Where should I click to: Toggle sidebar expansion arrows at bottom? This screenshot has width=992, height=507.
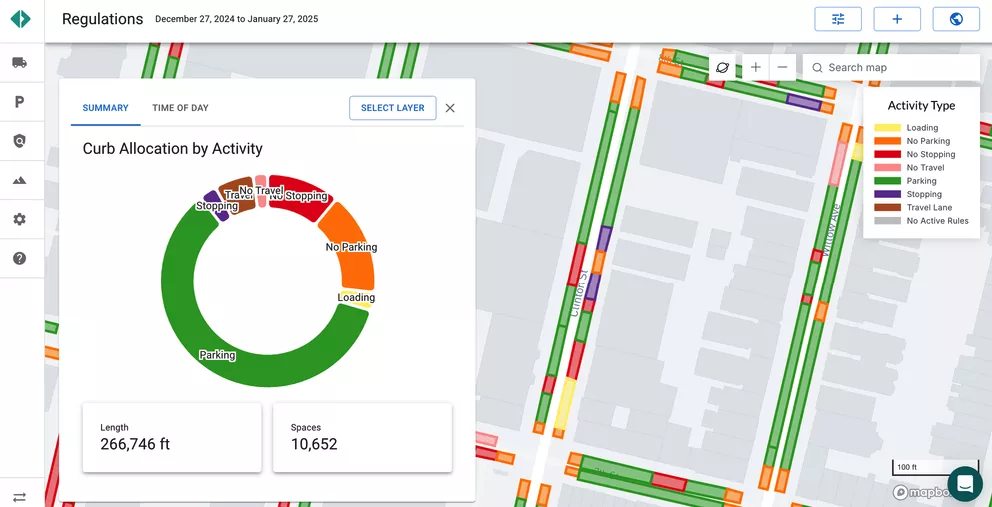pyautogui.click(x=19, y=497)
